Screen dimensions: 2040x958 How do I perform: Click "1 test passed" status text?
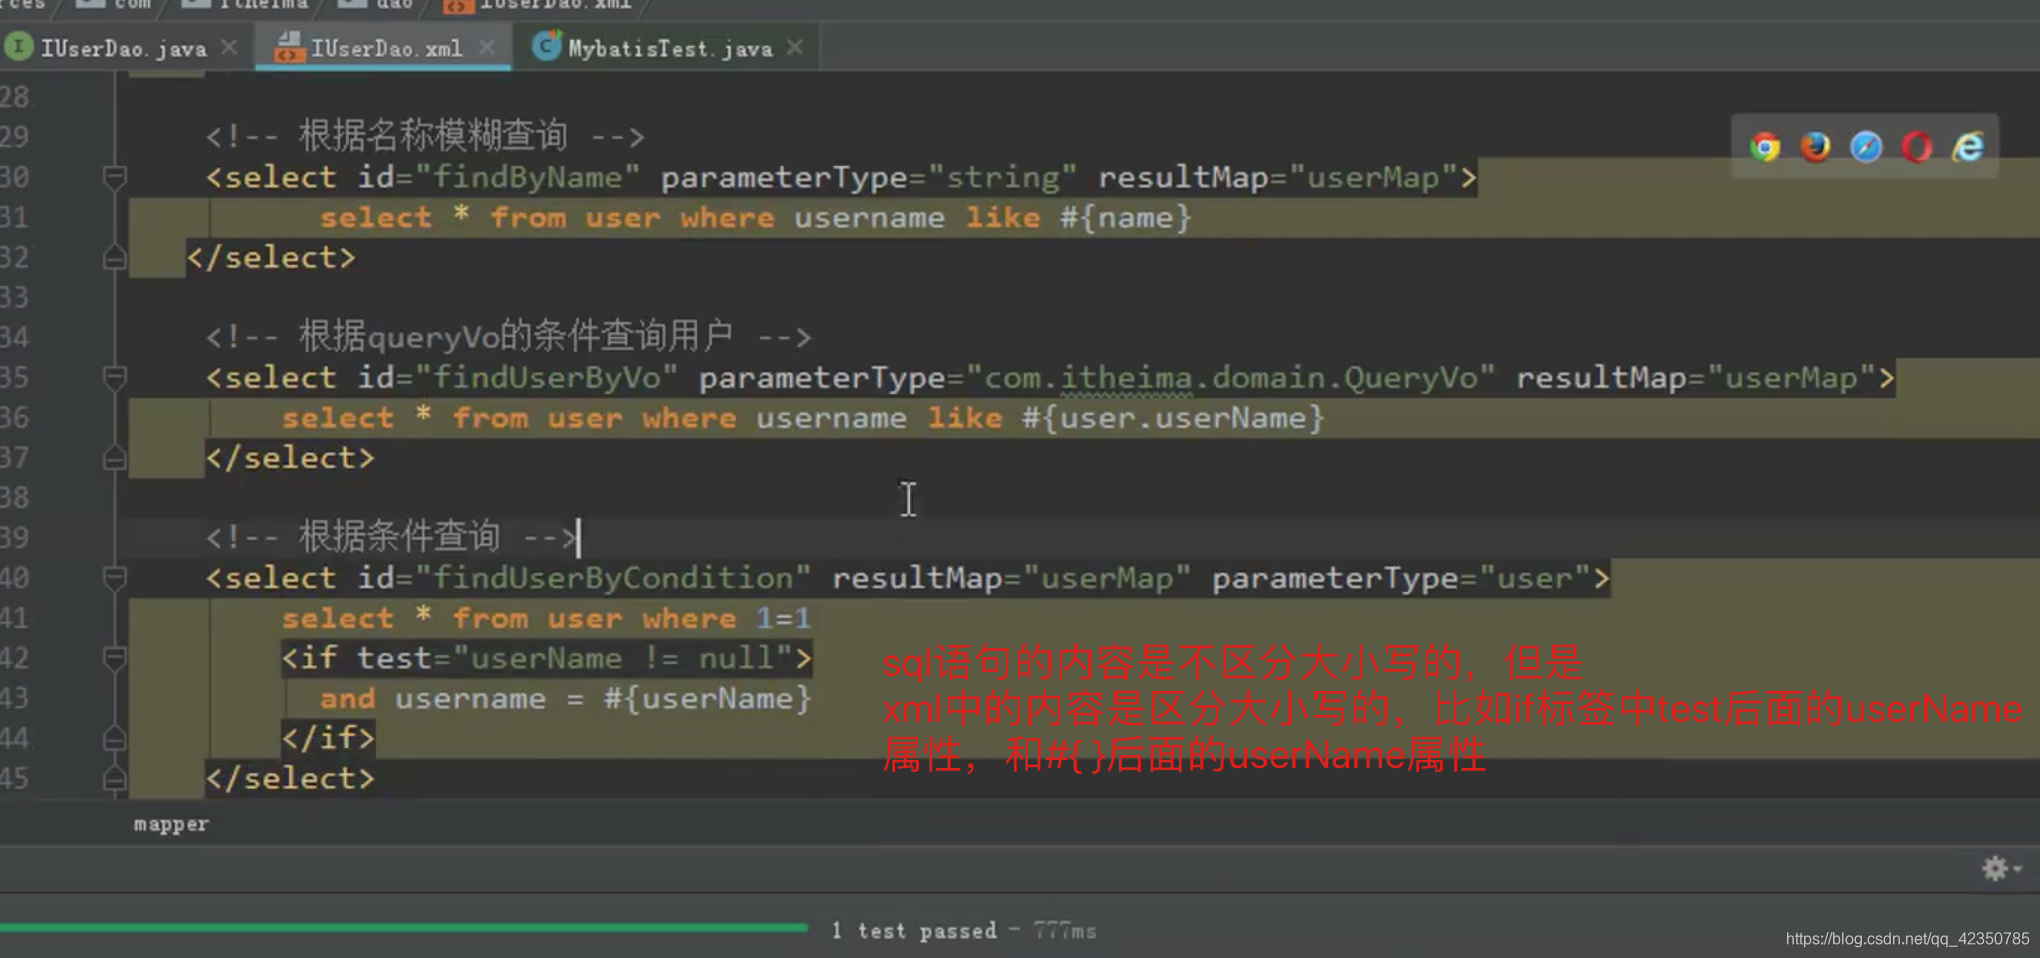coord(914,930)
